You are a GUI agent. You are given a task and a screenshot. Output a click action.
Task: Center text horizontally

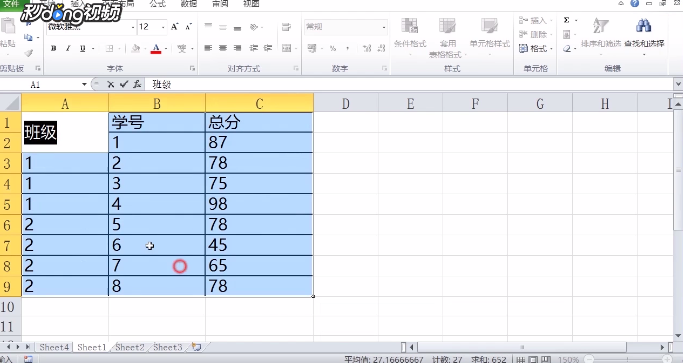click(x=223, y=48)
